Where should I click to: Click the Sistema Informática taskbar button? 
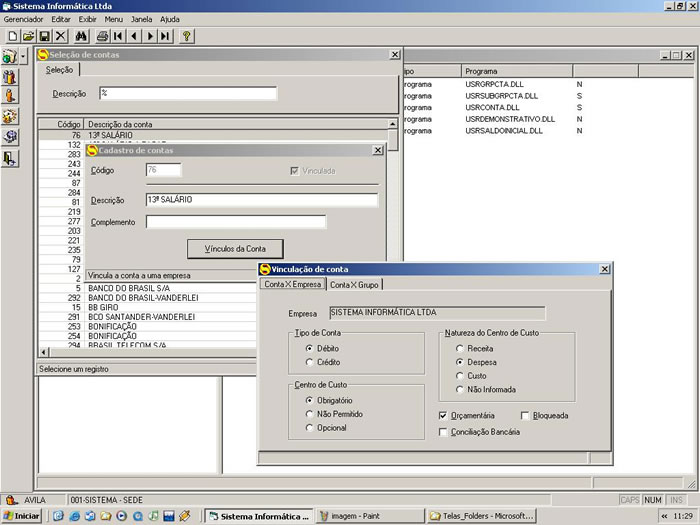(259, 516)
